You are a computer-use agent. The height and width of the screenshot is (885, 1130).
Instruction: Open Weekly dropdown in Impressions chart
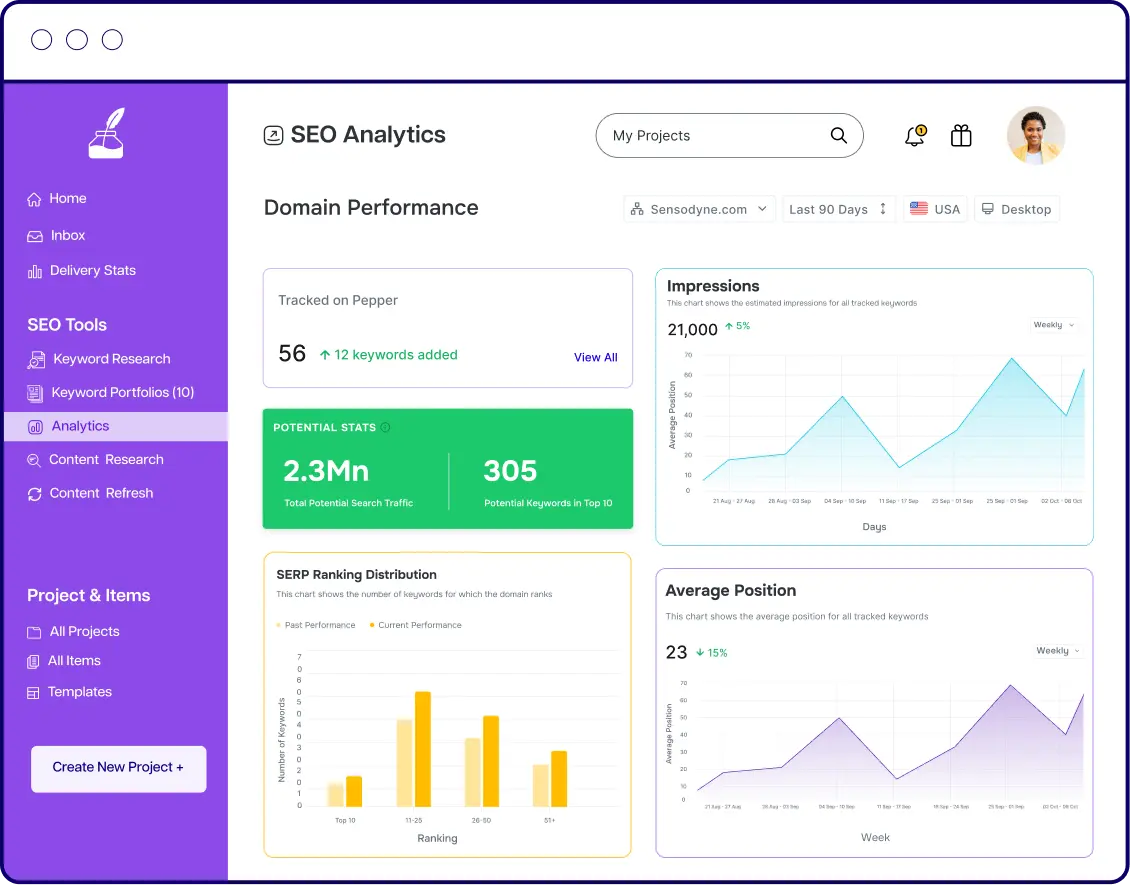[1054, 325]
